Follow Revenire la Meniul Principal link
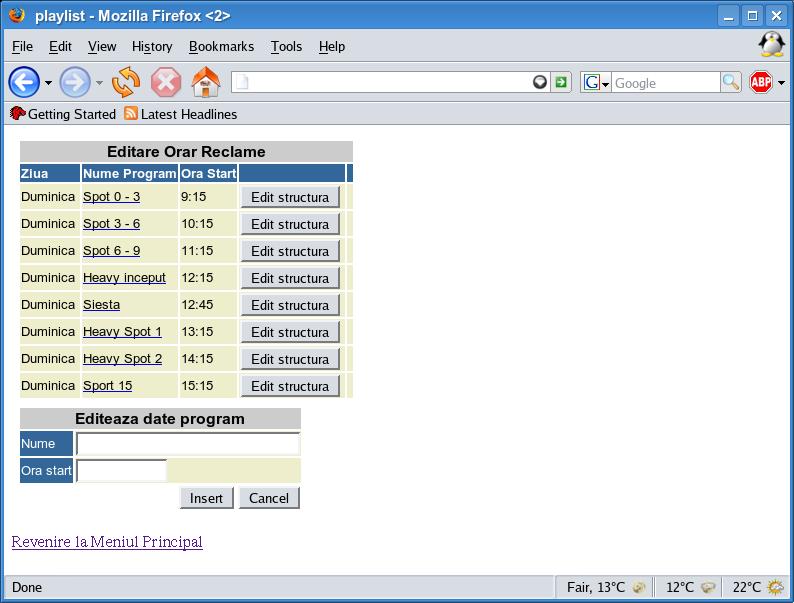 pyautogui.click(x=107, y=542)
